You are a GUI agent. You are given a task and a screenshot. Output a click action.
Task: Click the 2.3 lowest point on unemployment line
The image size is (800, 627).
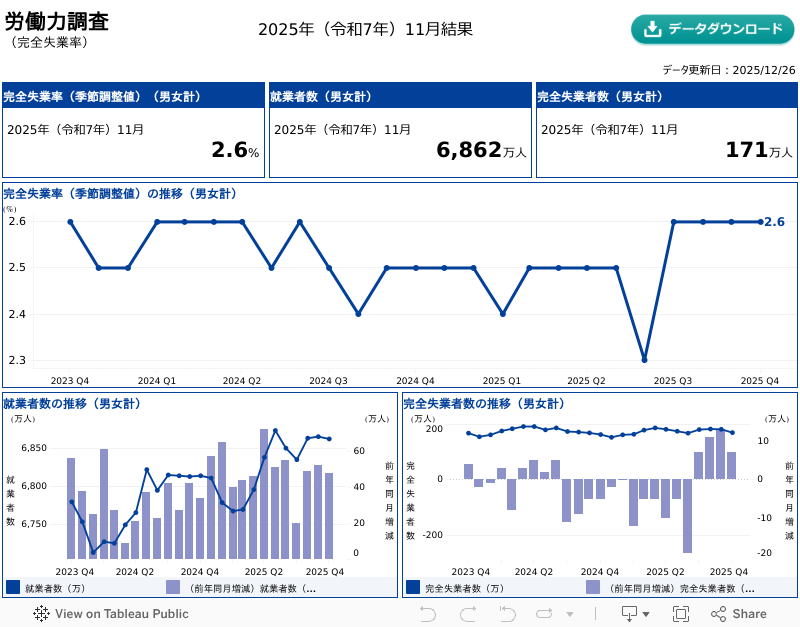(644, 359)
